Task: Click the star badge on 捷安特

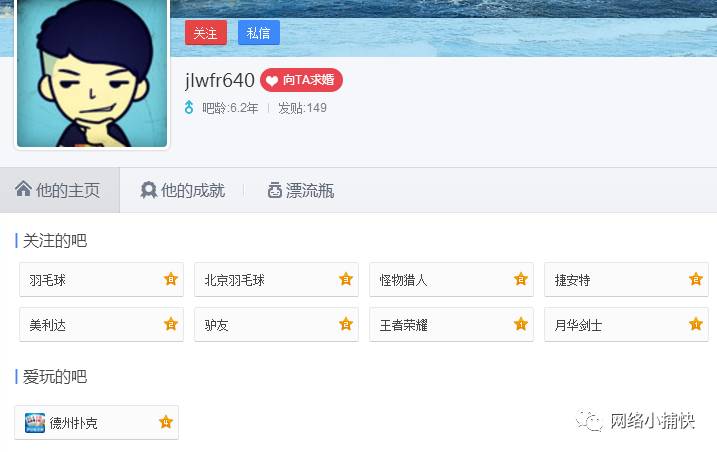Action: tap(696, 279)
